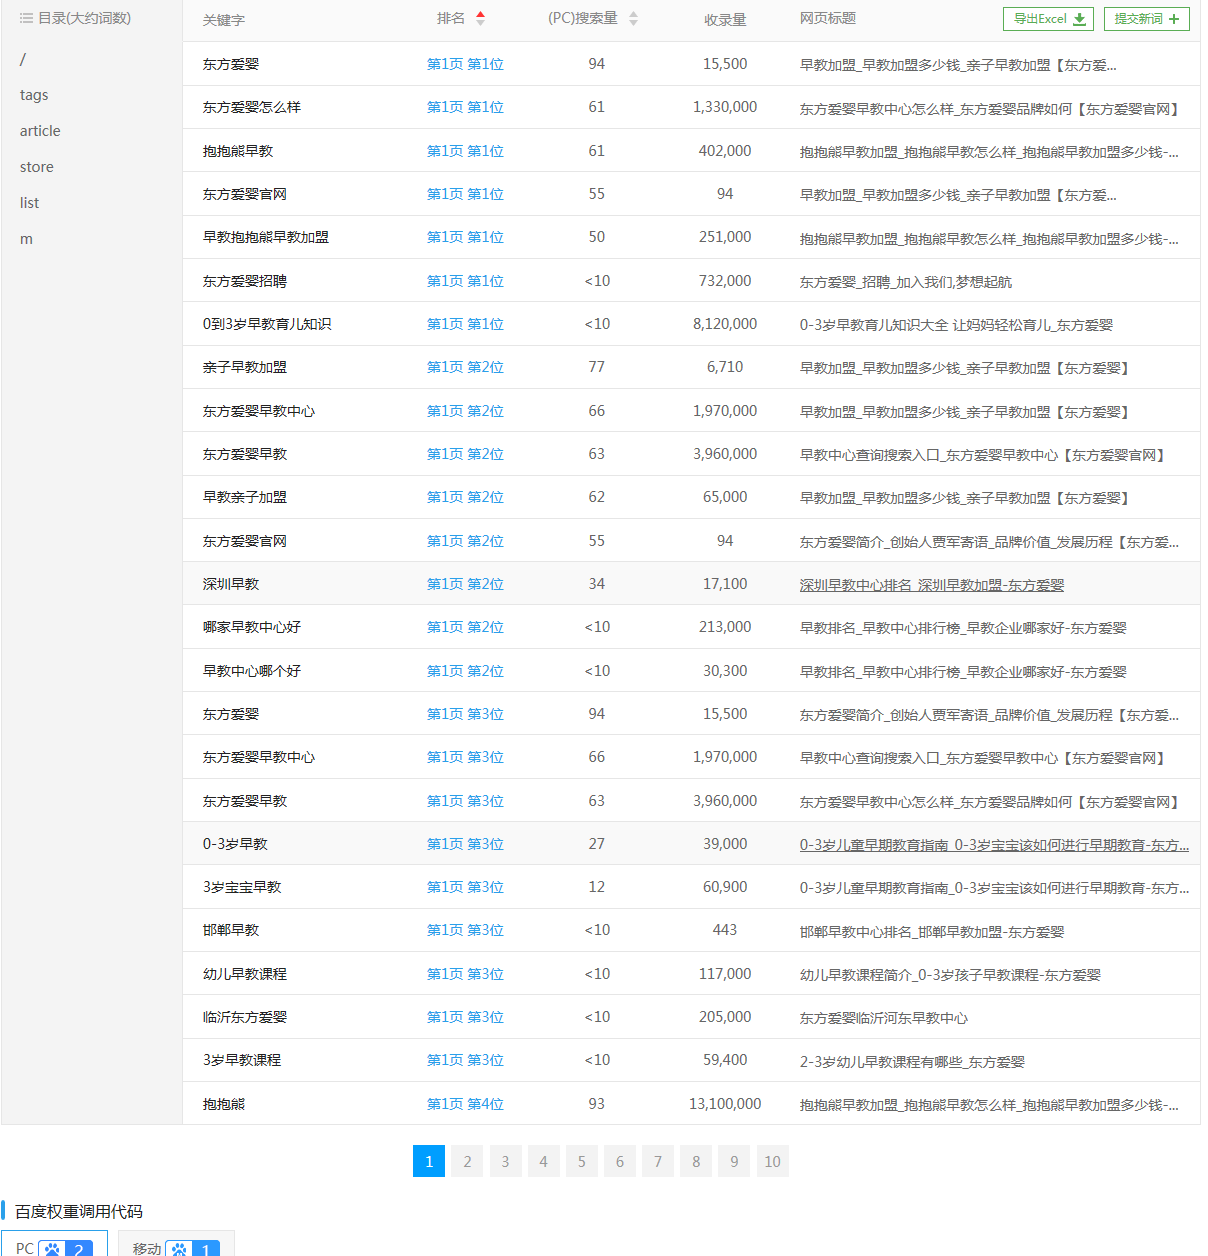Click the sort arrows next to (PC)搜索量
Screen dimensions: 1208x1256
tap(634, 18)
